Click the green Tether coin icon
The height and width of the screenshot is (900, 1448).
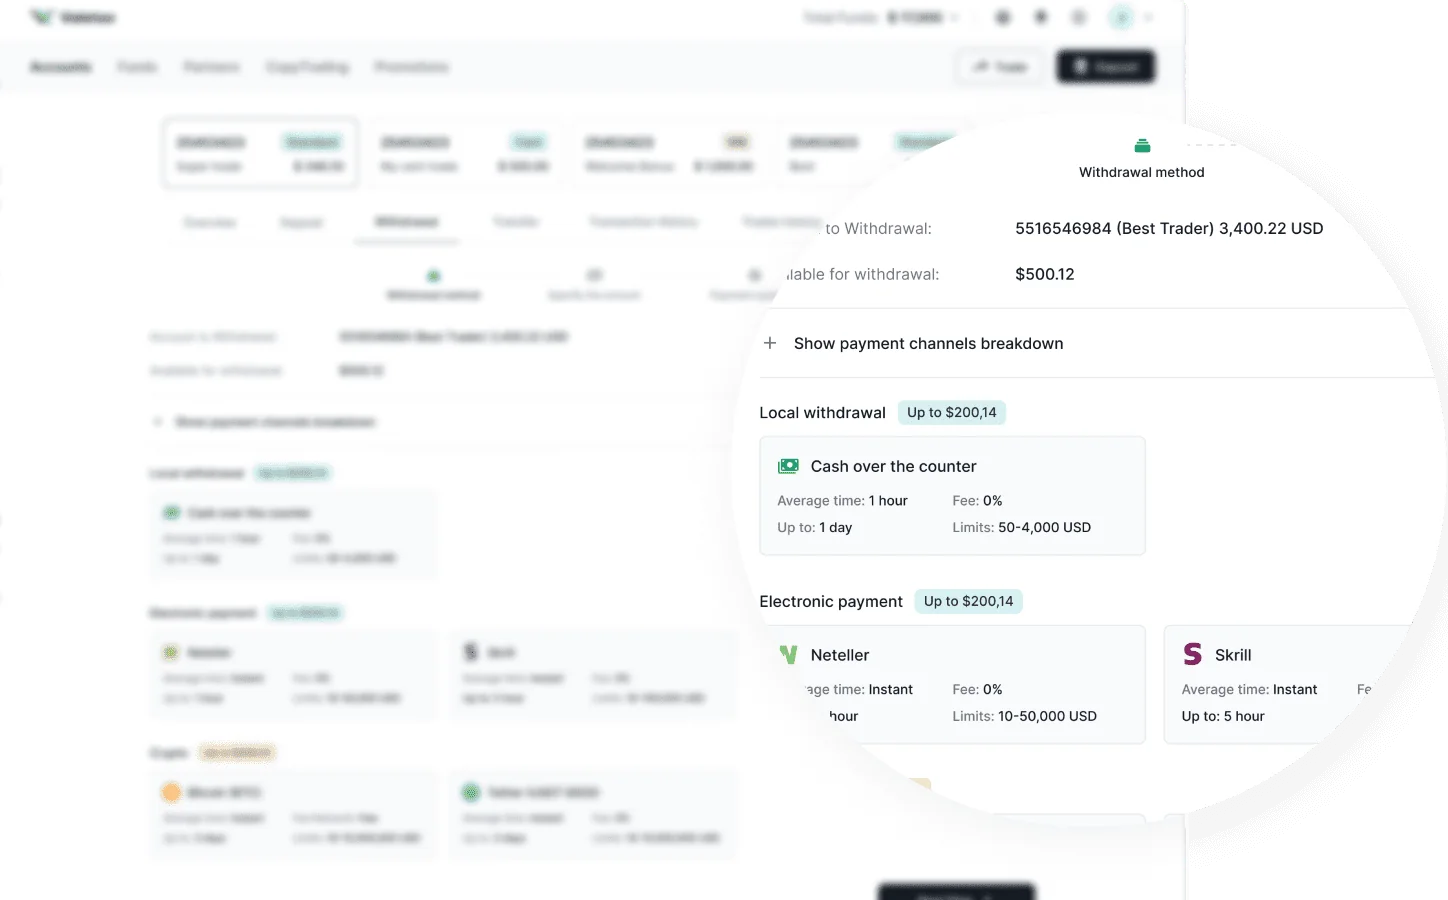tap(471, 792)
